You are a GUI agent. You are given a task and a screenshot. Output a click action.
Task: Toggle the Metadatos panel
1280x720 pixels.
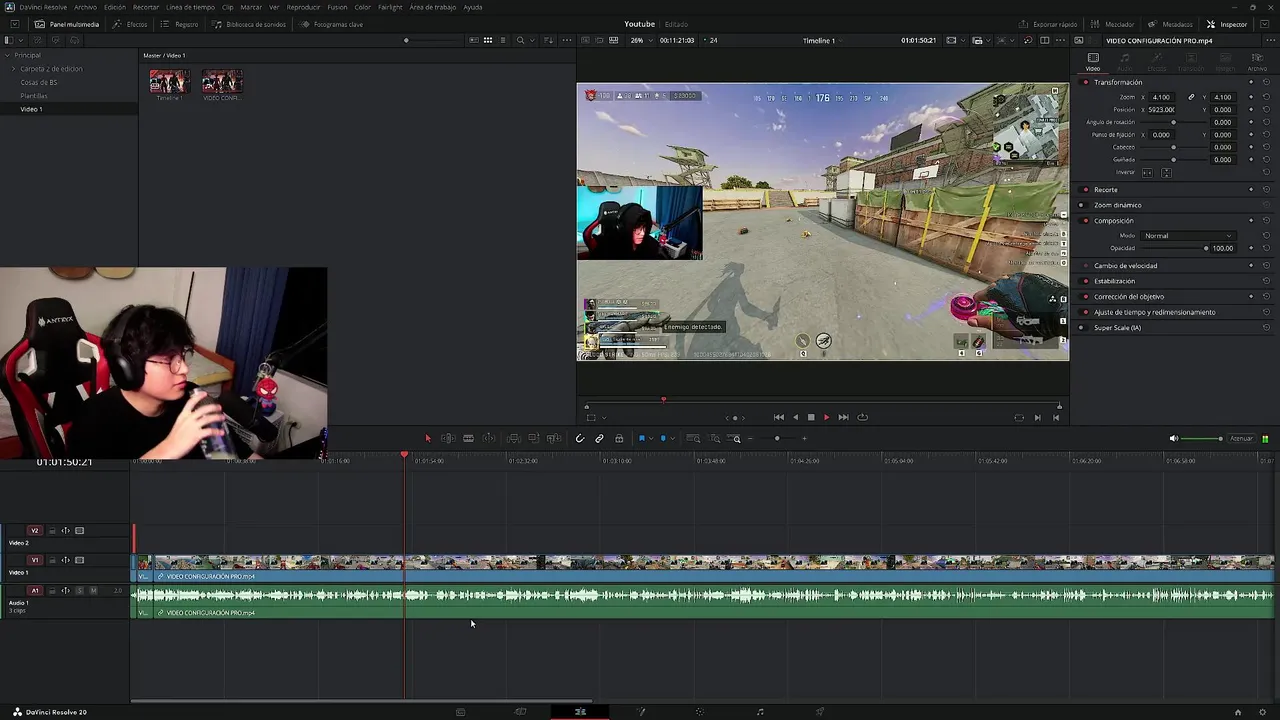pos(1170,24)
